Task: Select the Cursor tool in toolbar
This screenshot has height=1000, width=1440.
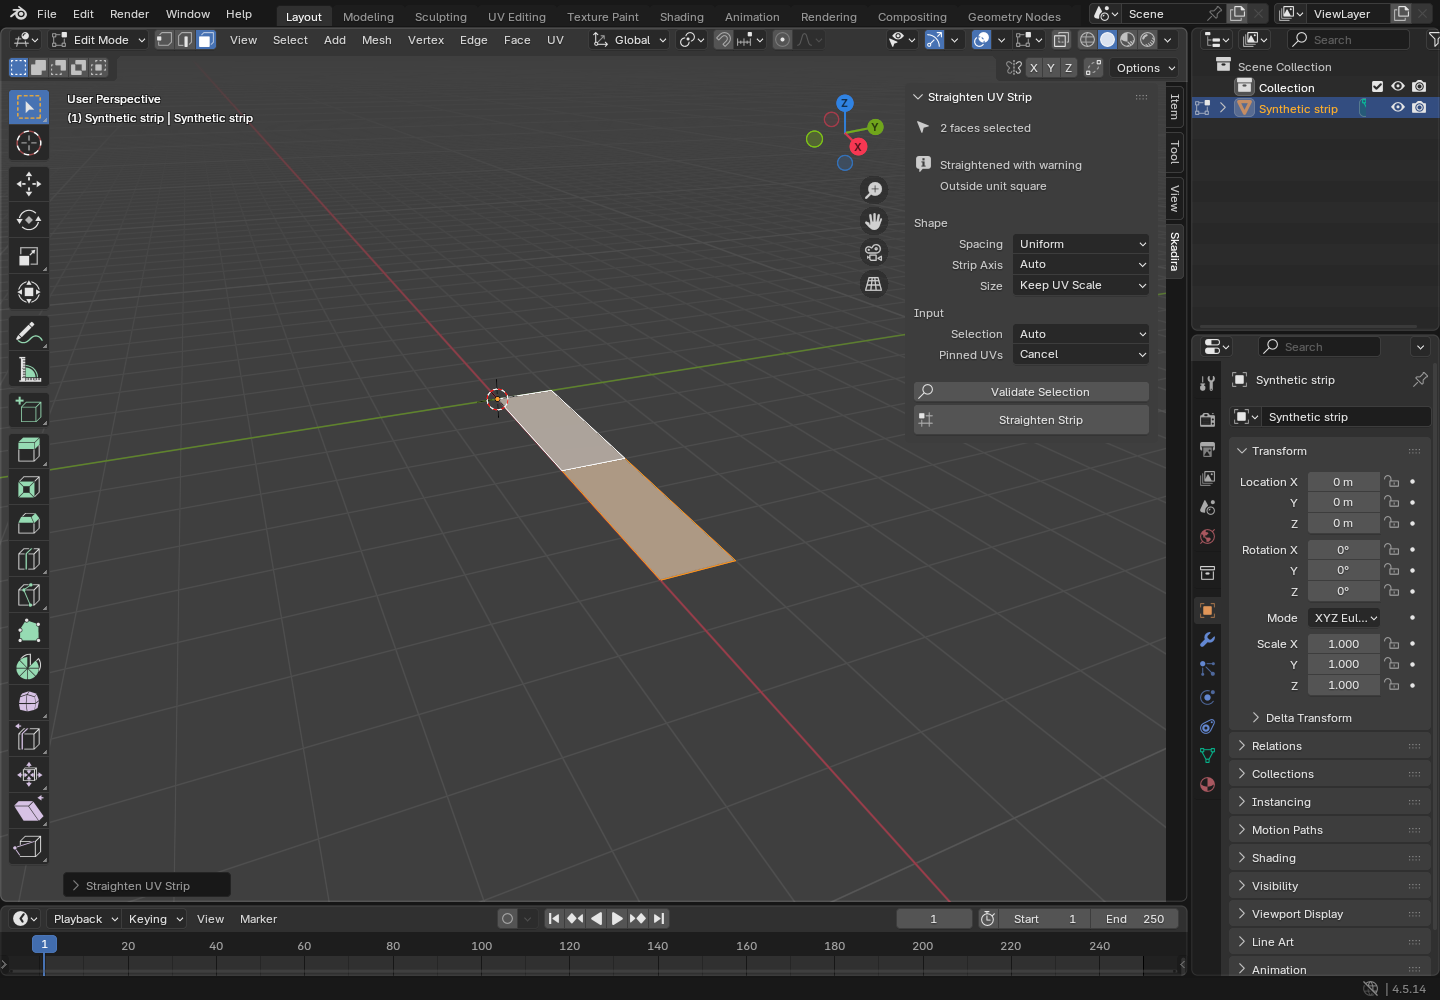Action: [29, 143]
